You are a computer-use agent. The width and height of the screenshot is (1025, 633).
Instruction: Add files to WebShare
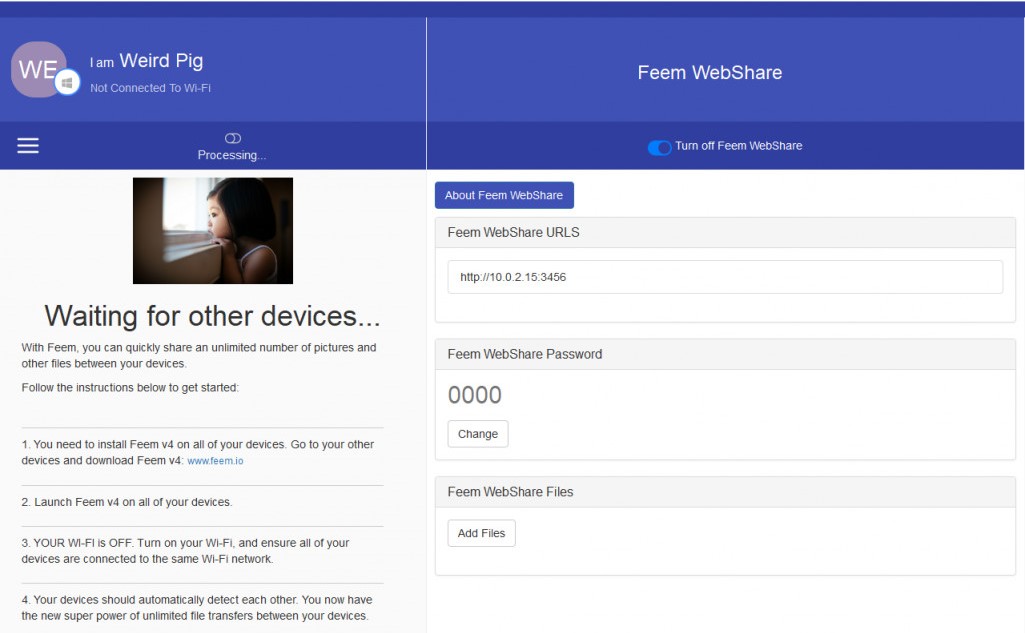click(481, 533)
